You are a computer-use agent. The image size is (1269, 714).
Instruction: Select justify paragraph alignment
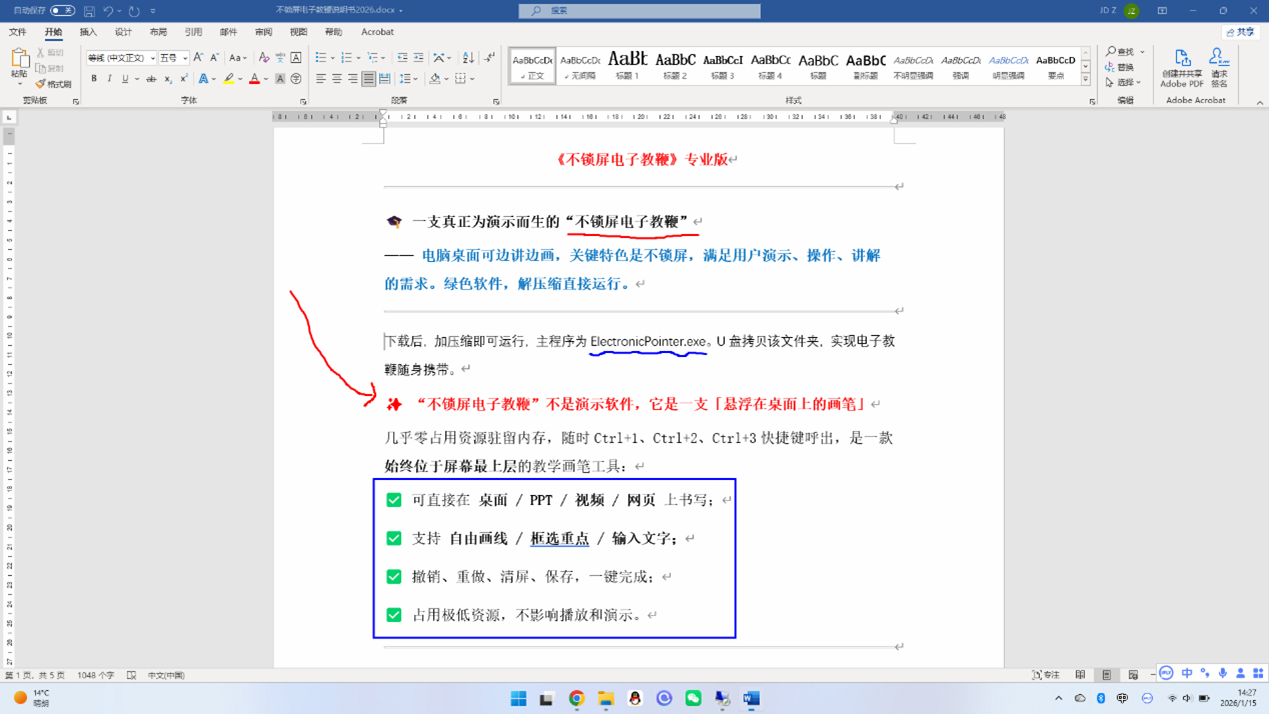click(x=369, y=79)
